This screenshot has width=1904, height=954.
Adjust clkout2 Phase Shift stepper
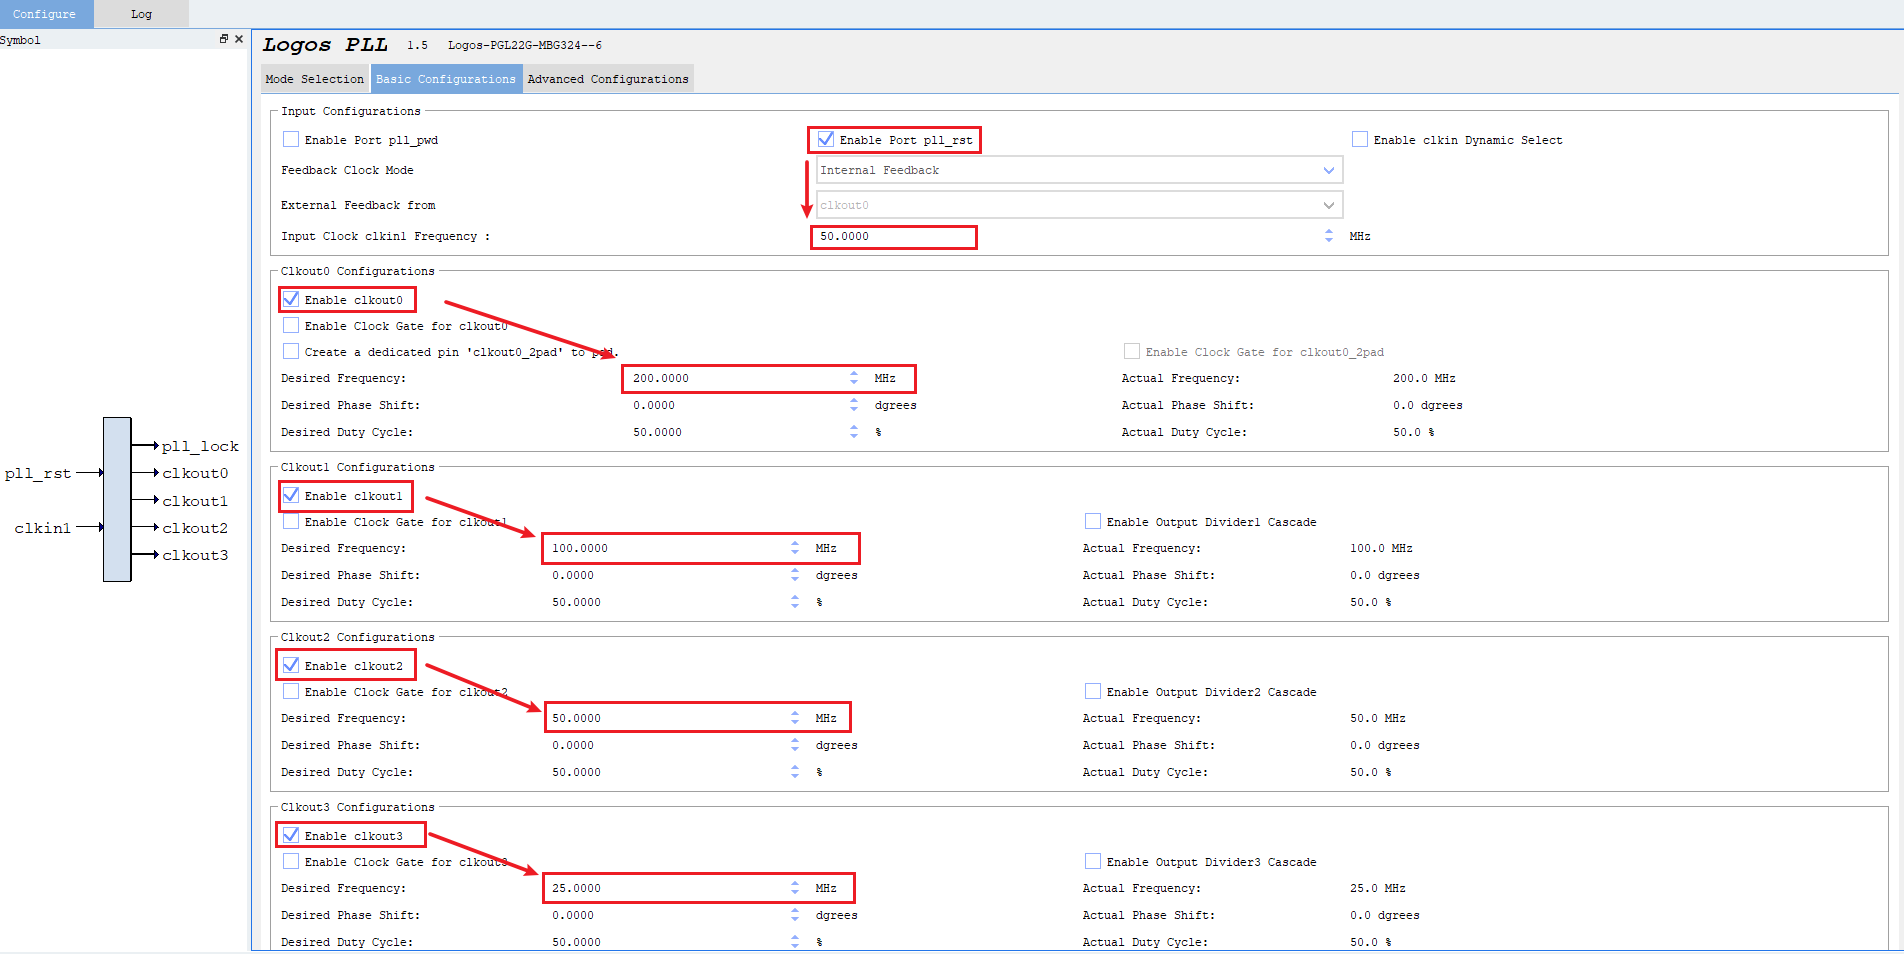click(x=795, y=745)
